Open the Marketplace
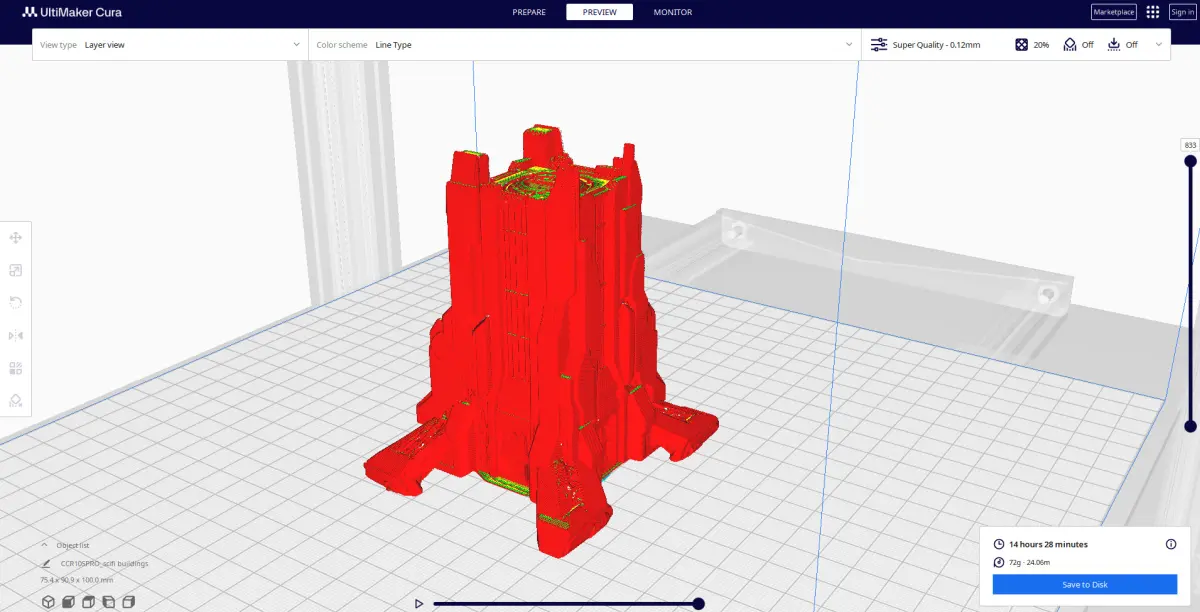Viewport: 1200px width, 612px height. point(1114,12)
